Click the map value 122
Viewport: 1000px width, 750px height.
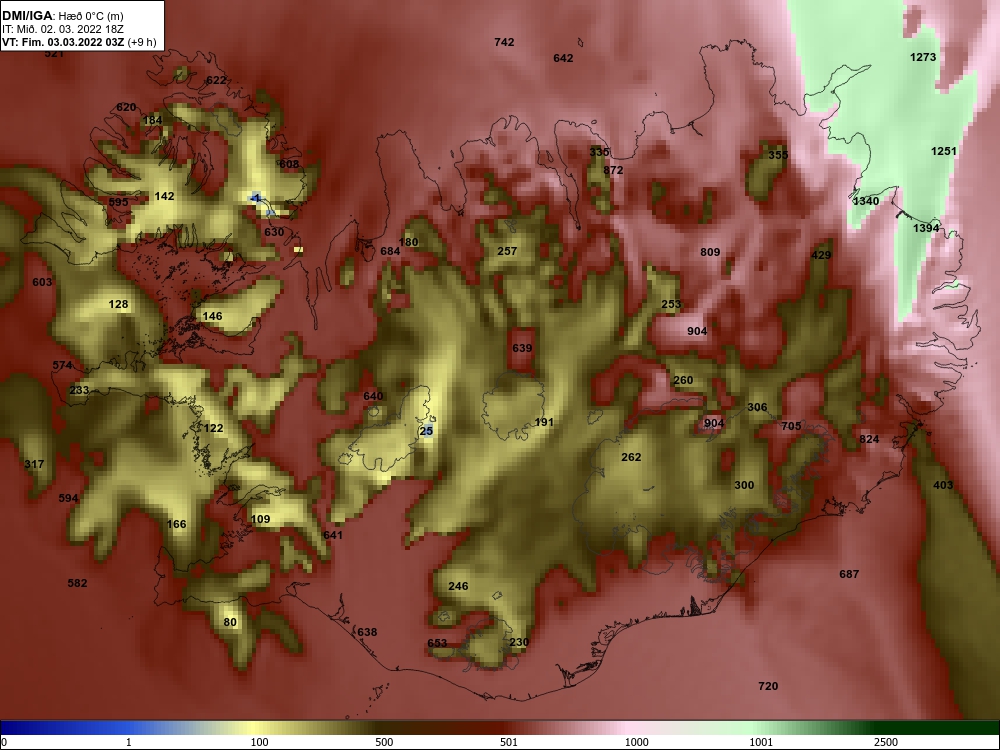[213, 428]
